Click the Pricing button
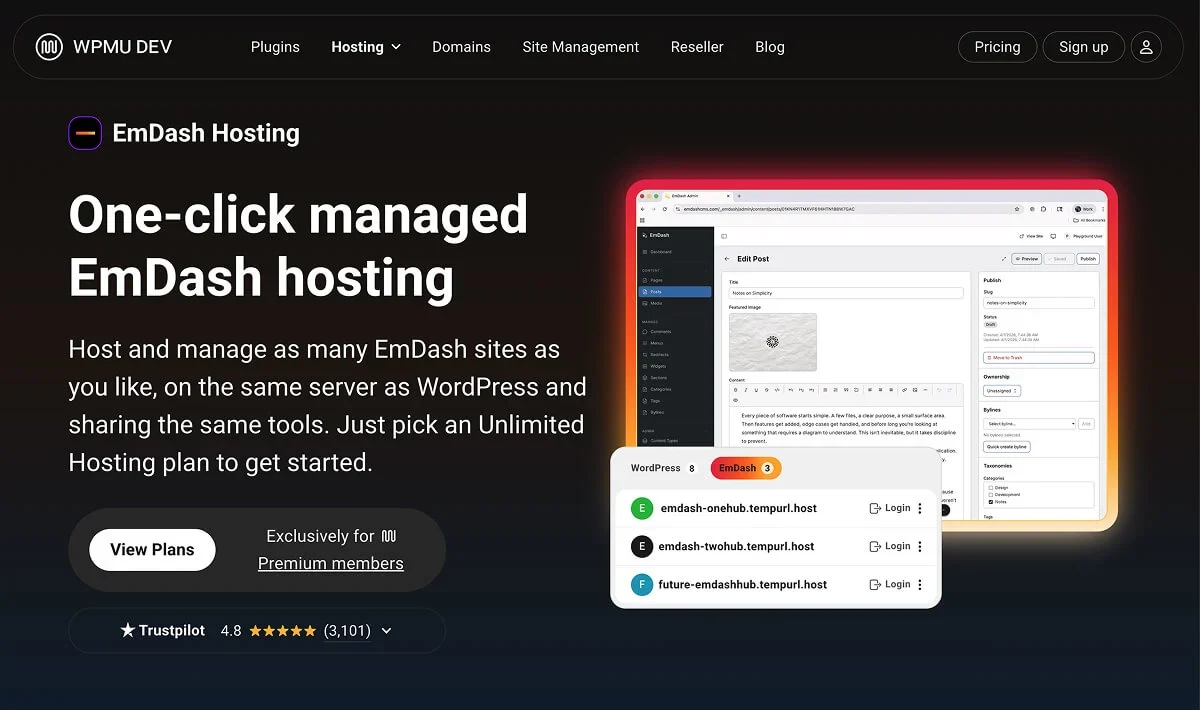Screen dimensions: 1200x710 pos(997,47)
